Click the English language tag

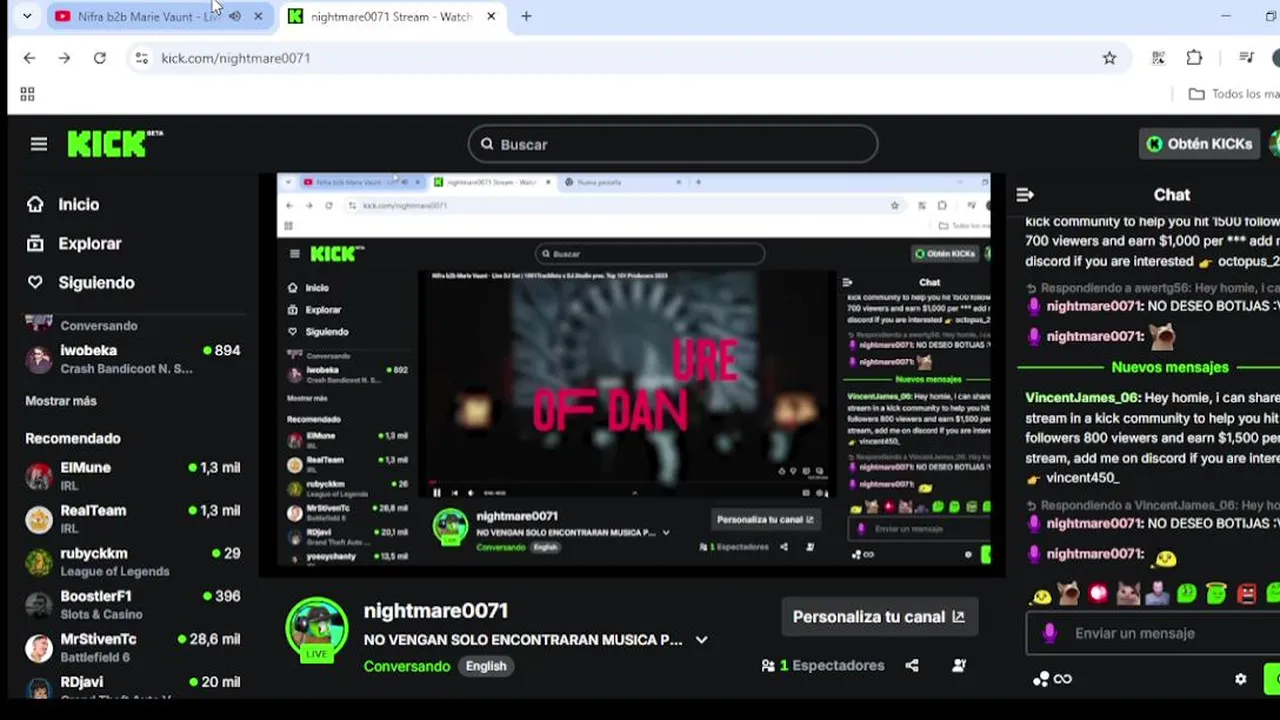point(486,666)
